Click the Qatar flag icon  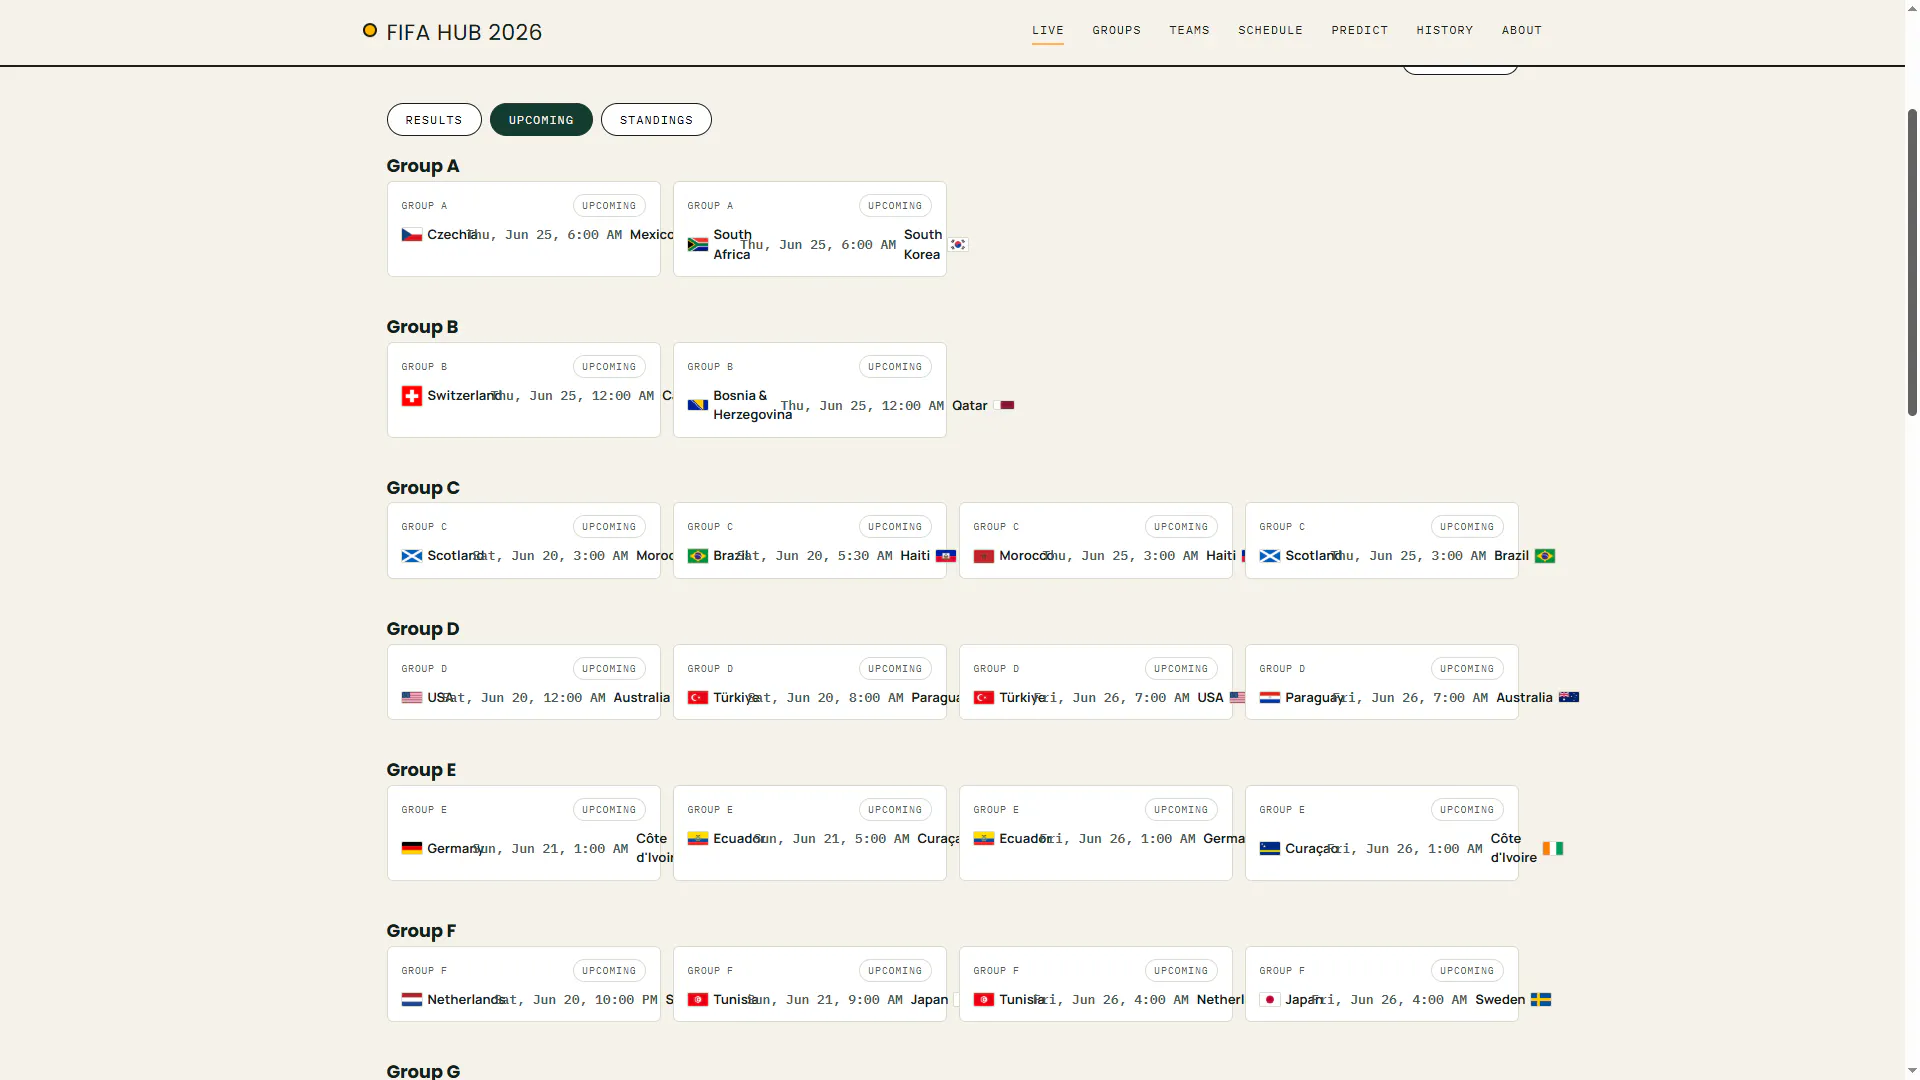coord(1006,406)
